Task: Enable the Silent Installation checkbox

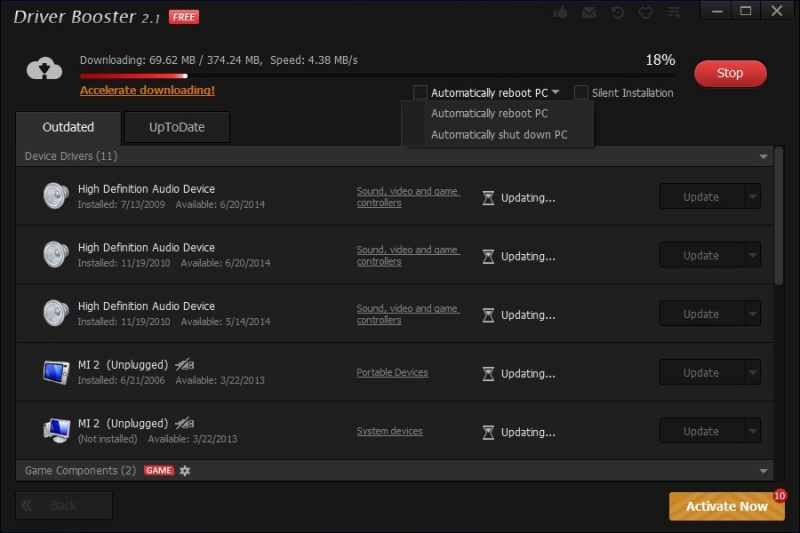Action: click(x=581, y=92)
